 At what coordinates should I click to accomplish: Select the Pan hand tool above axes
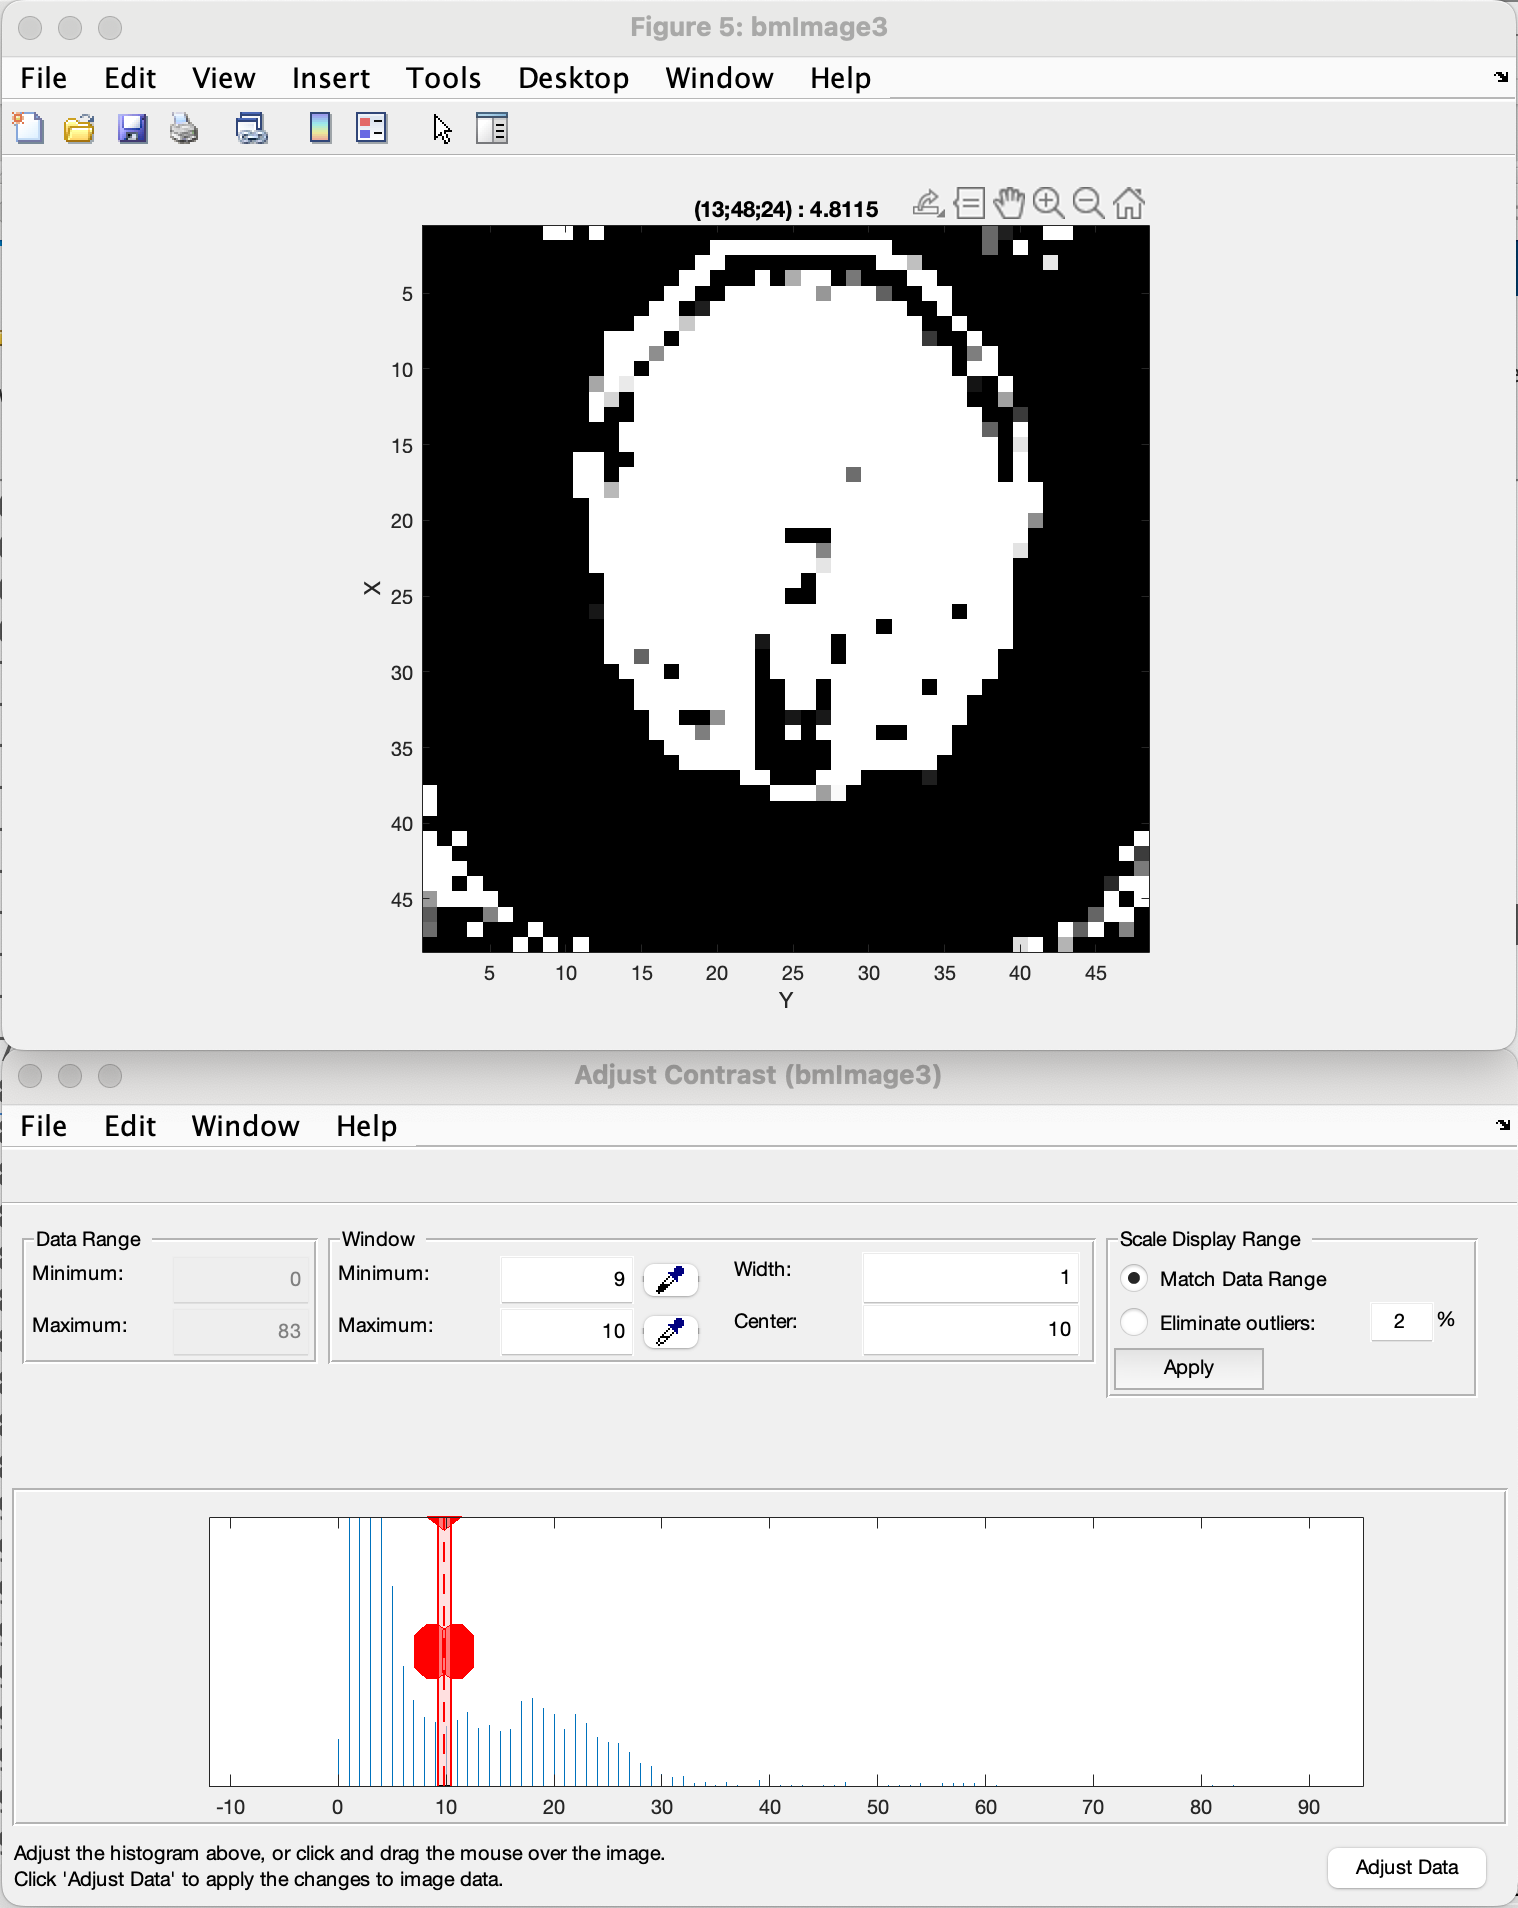(x=1009, y=203)
